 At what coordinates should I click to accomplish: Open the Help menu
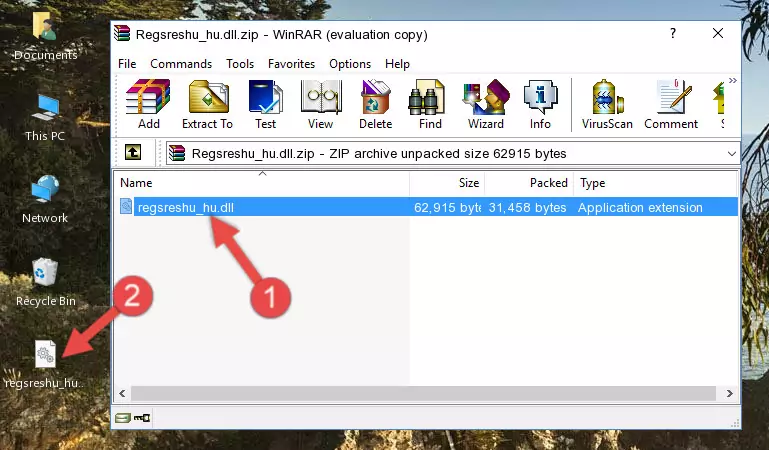[397, 64]
